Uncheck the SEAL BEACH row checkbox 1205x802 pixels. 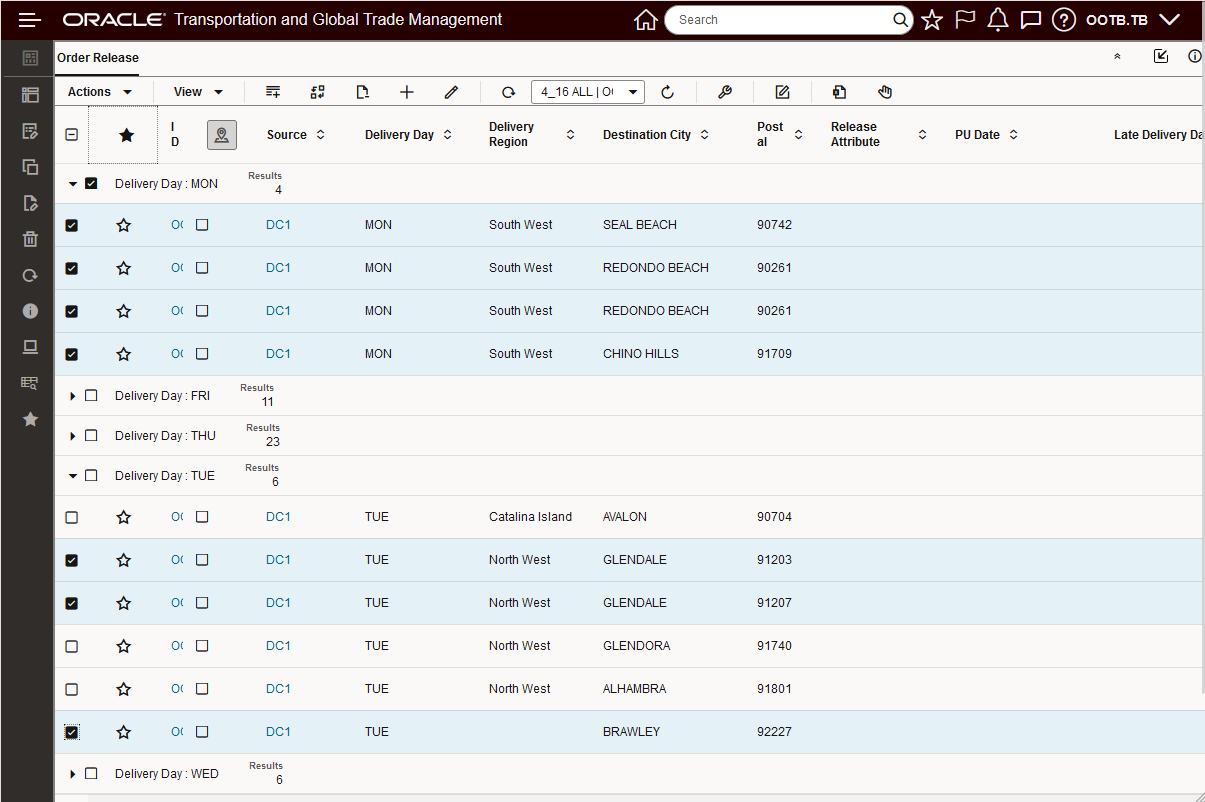tap(71, 226)
